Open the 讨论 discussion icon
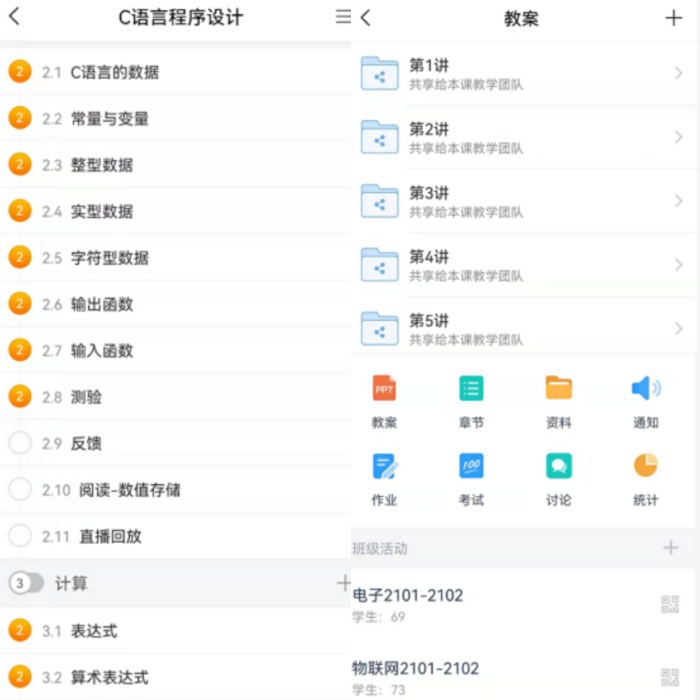 (x=558, y=467)
